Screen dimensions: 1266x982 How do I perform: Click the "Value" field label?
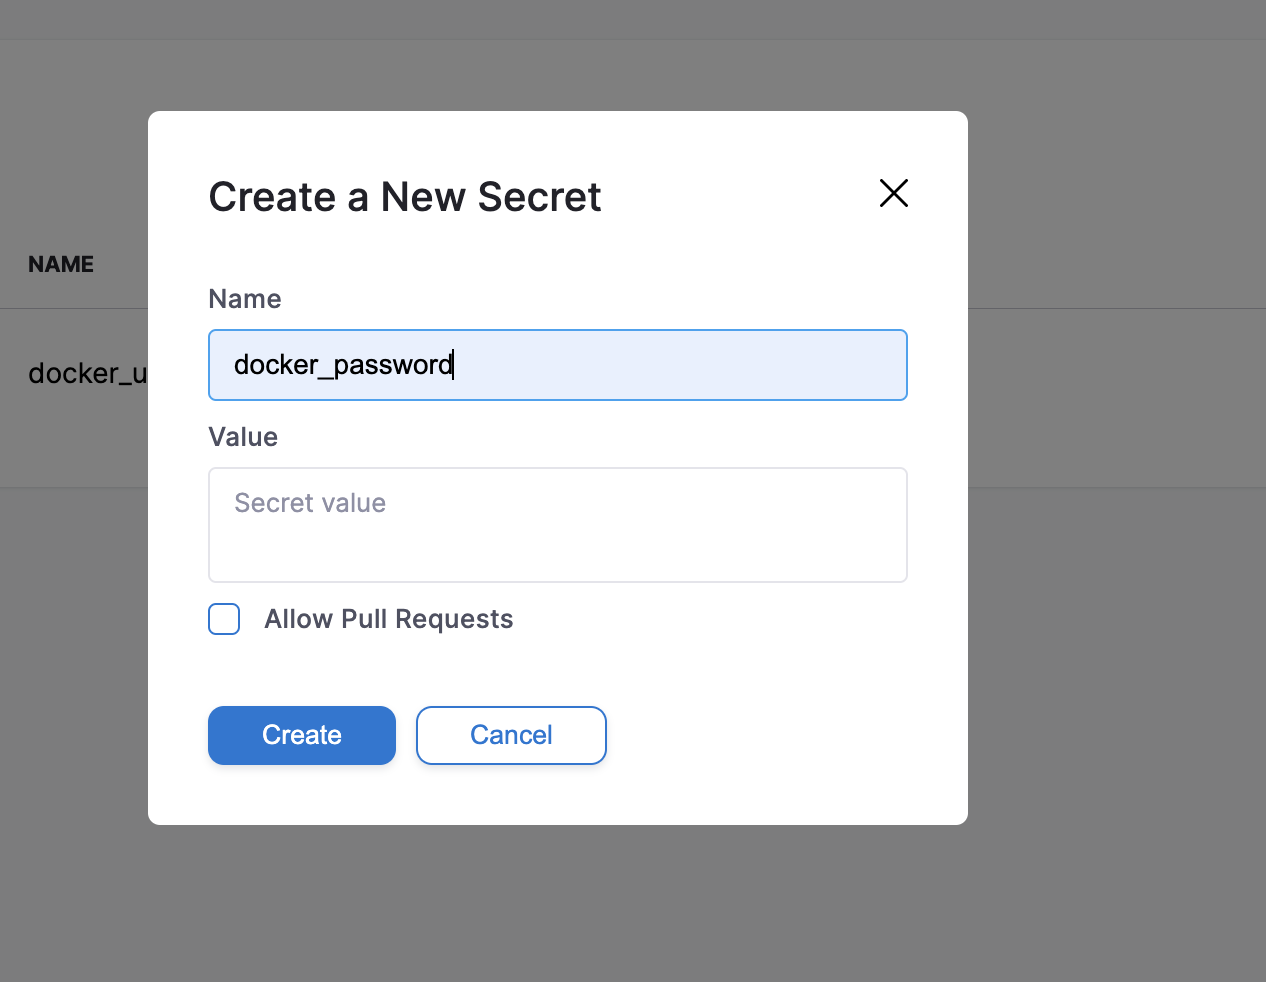(243, 437)
